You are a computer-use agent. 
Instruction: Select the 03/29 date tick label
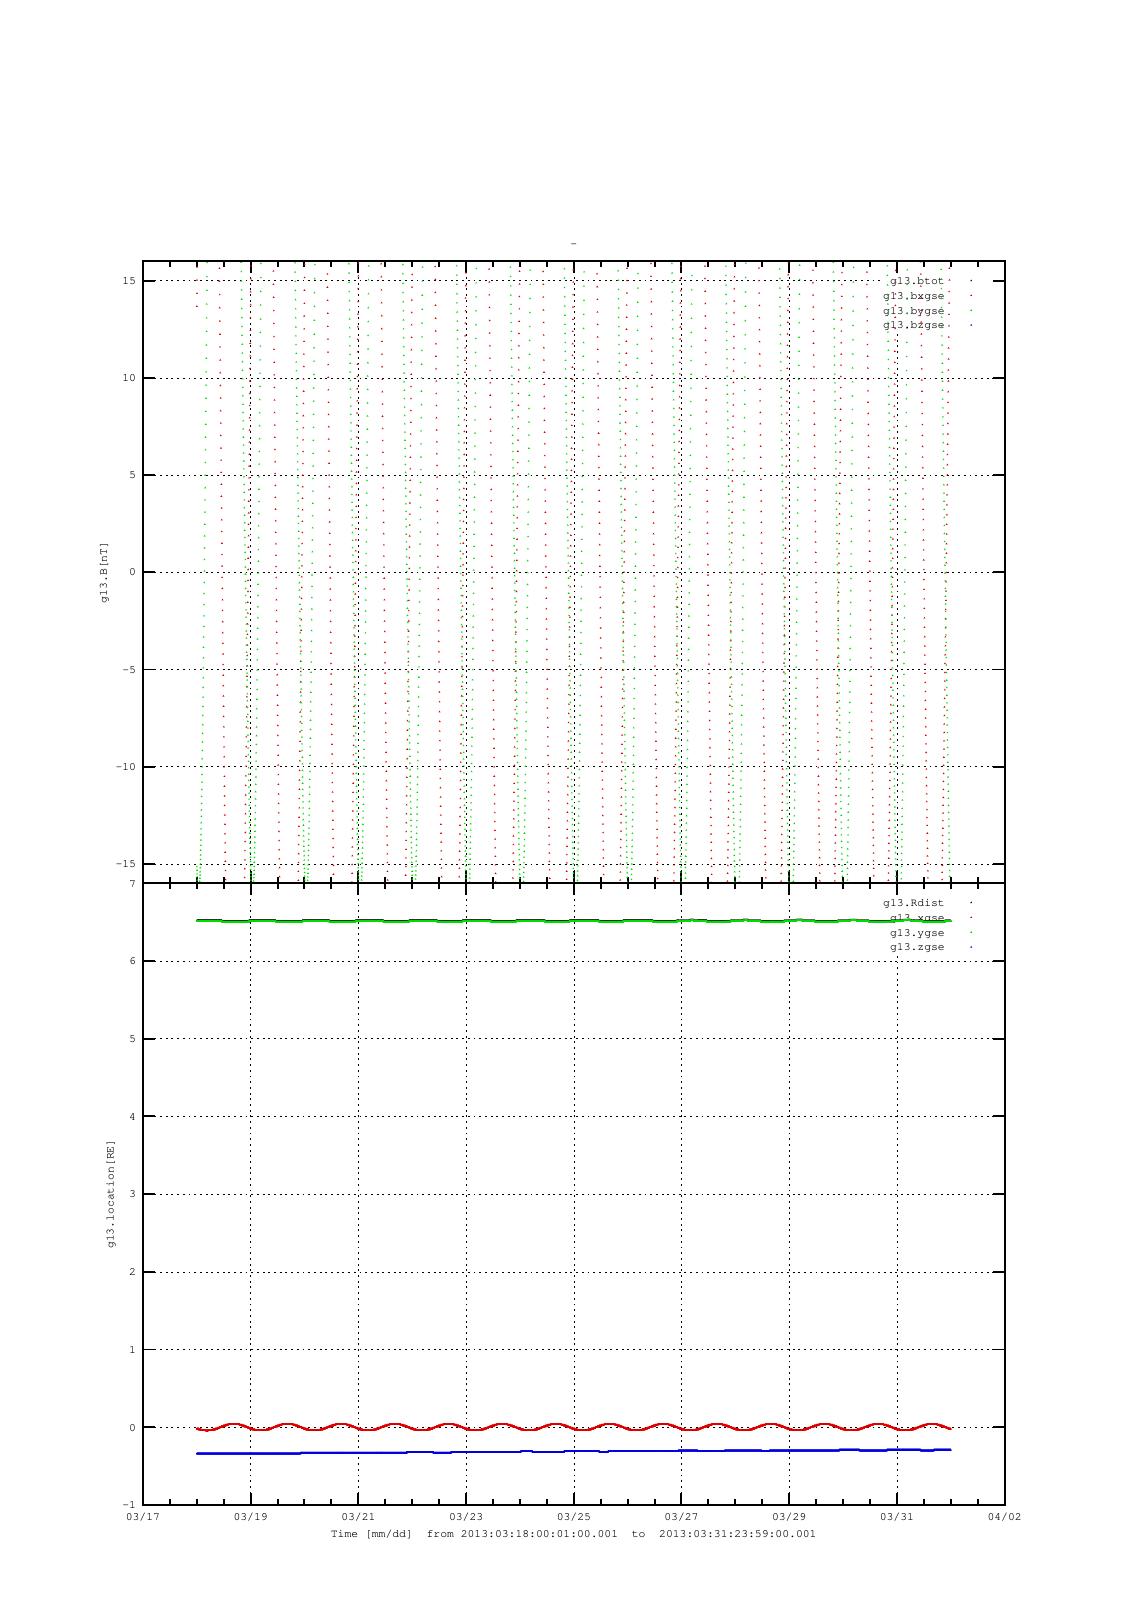point(789,1517)
